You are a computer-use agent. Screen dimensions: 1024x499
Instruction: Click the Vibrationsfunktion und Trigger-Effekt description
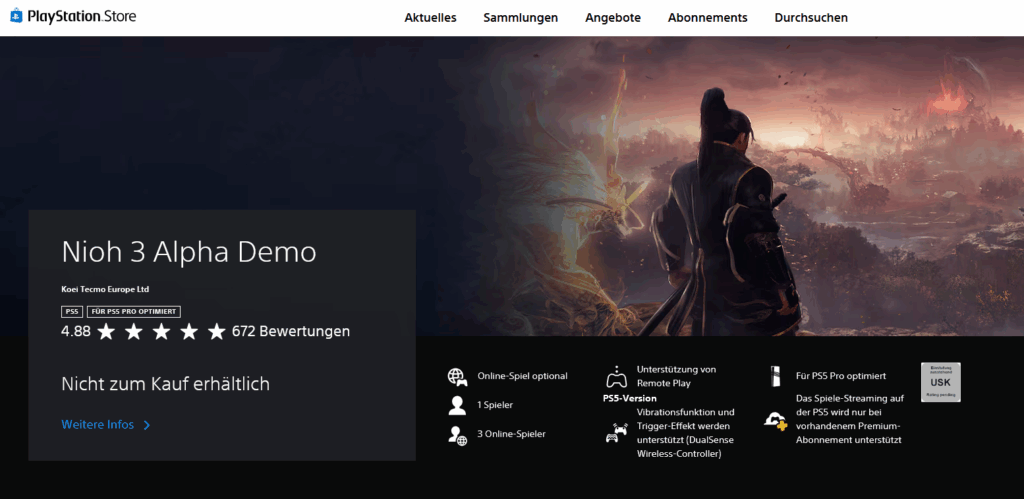pos(686,432)
